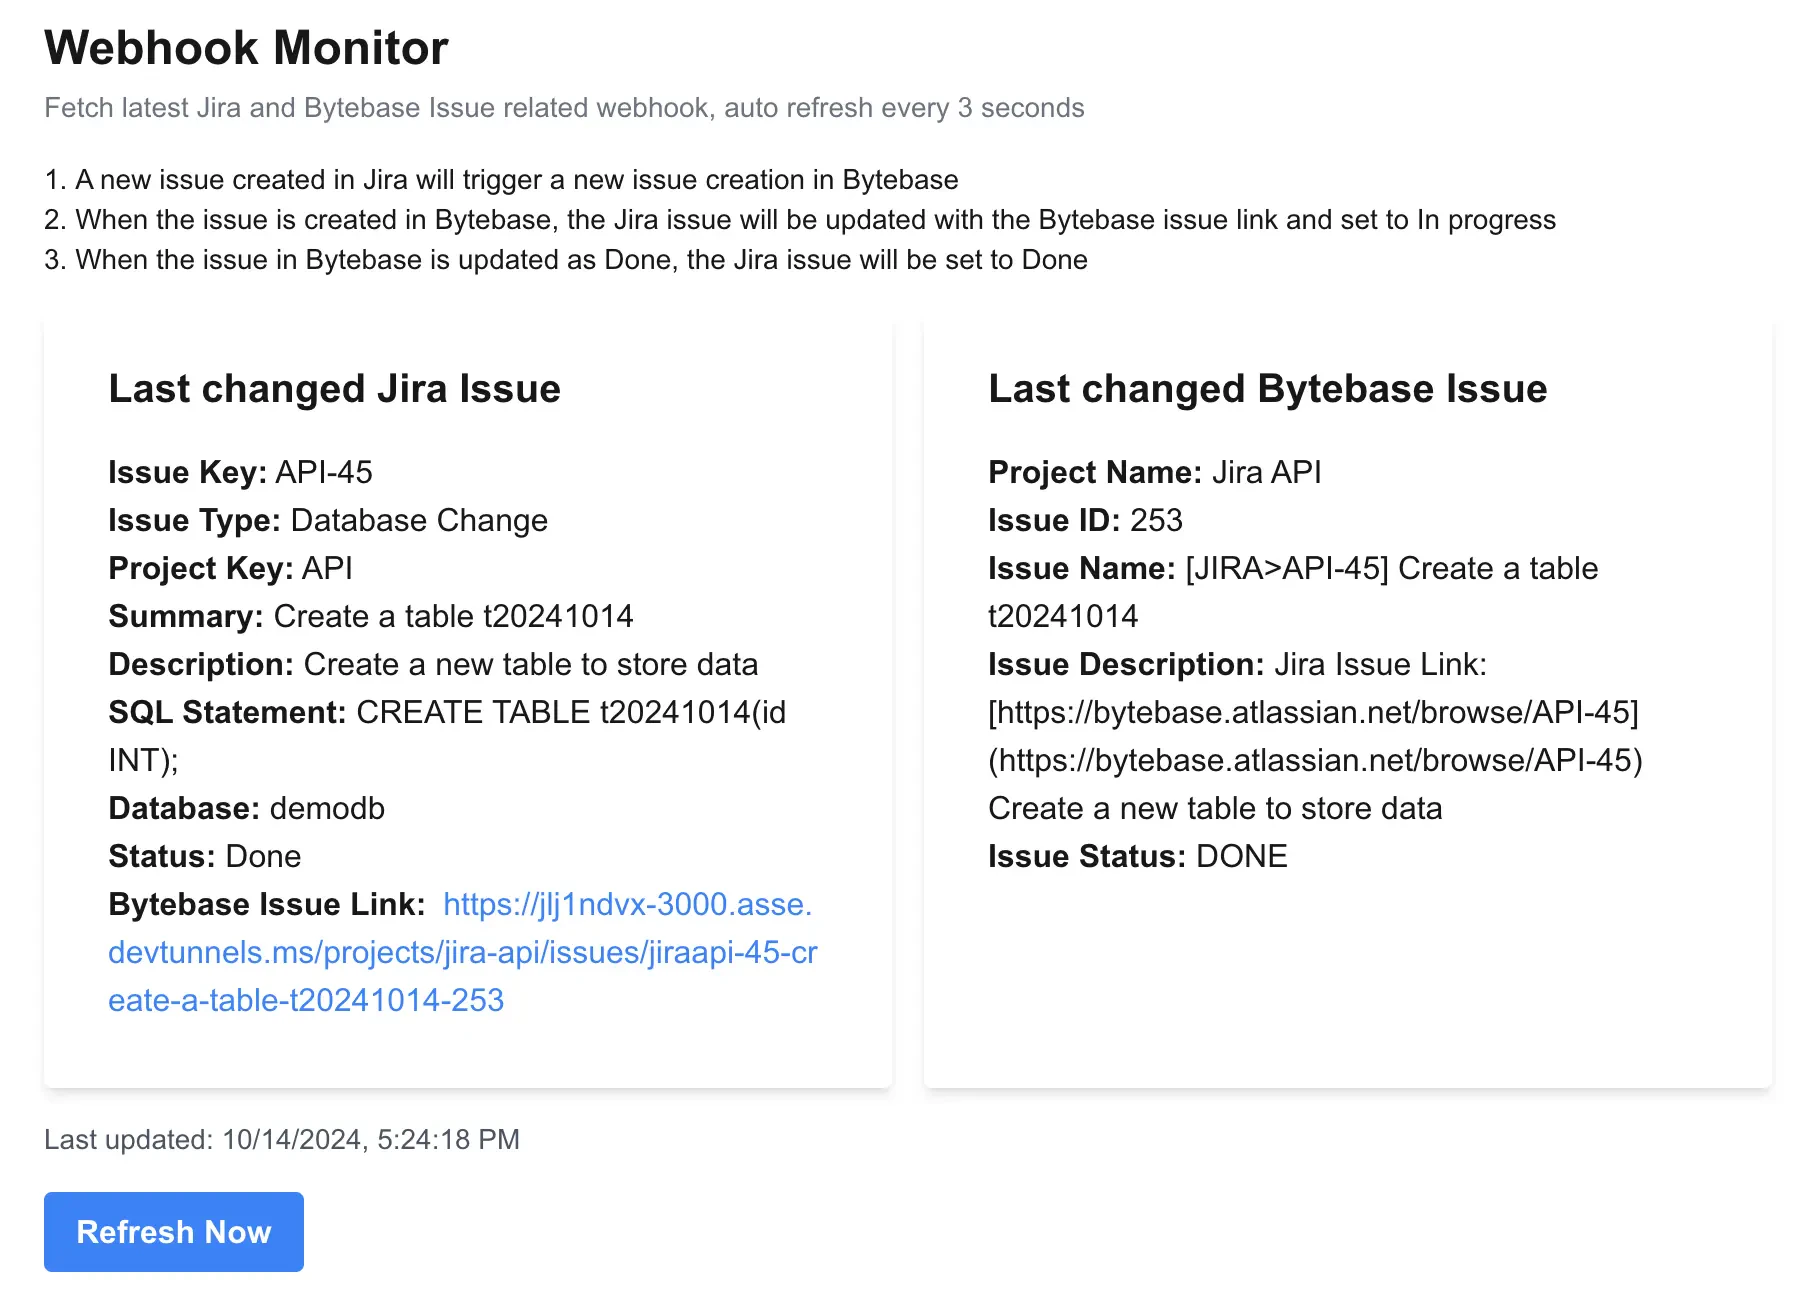Click the Issue Type Database Change text
Screen dimensions: 1806x1304
point(328,520)
